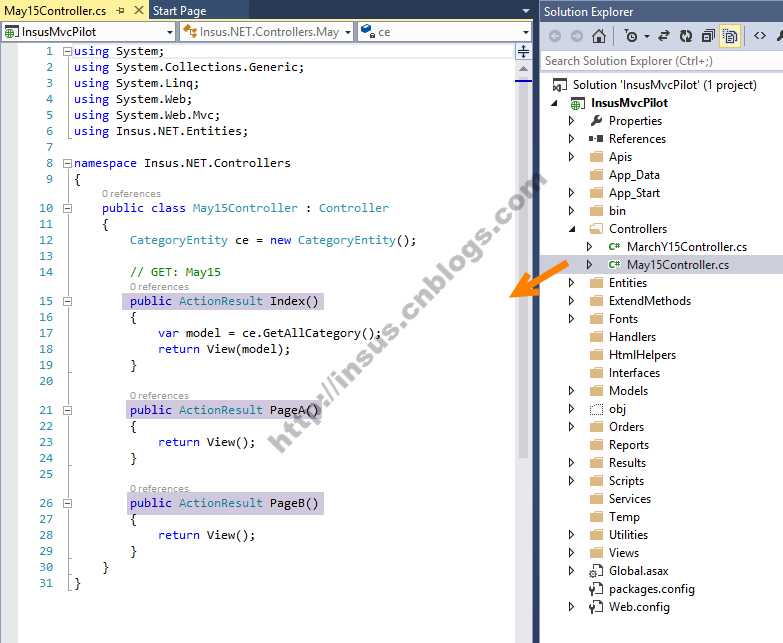Click the Collapse All icon
783x643 pixels.
[708, 36]
